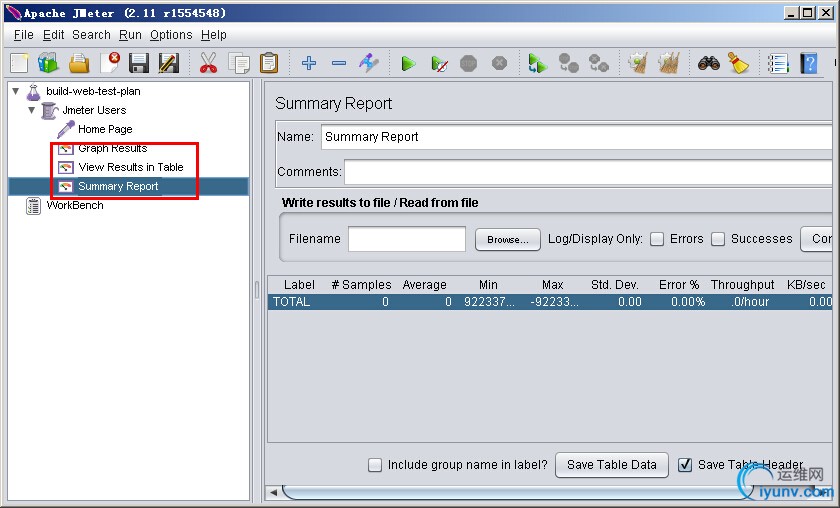Open the Search menu
The height and width of the screenshot is (508, 840).
tap(91, 35)
